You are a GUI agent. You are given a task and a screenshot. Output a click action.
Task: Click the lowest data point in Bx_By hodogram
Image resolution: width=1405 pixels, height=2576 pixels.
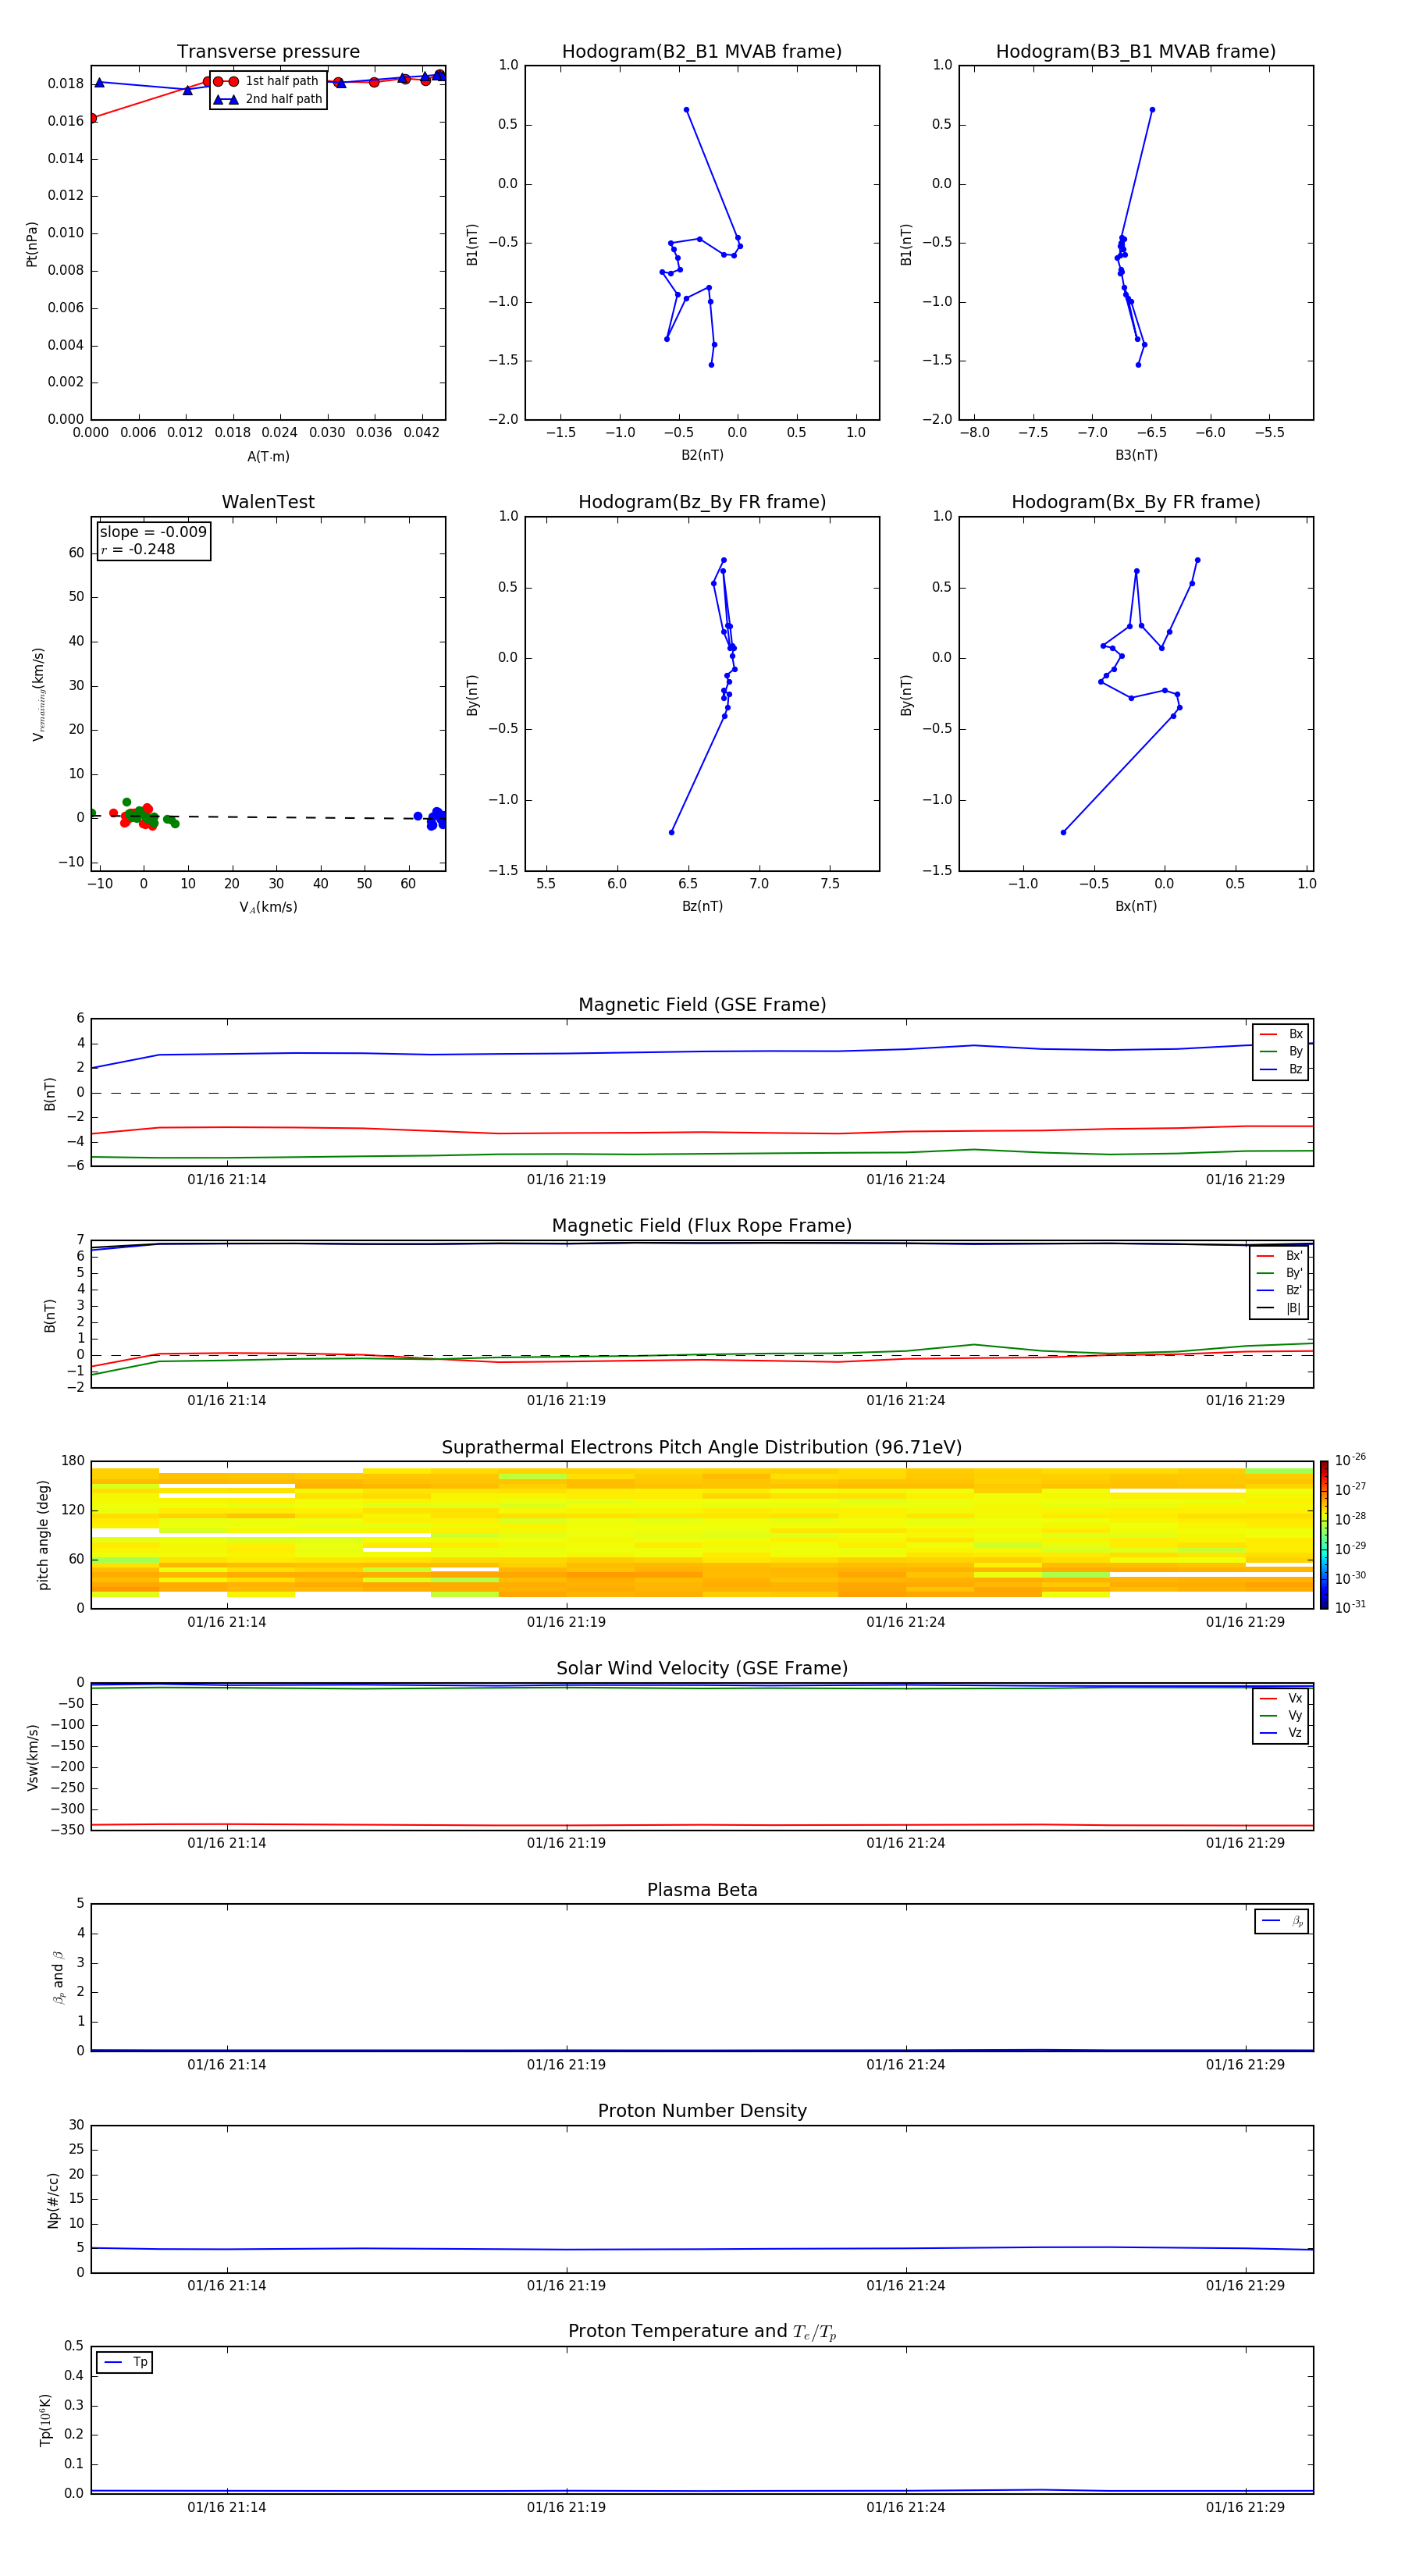[x=1063, y=832]
